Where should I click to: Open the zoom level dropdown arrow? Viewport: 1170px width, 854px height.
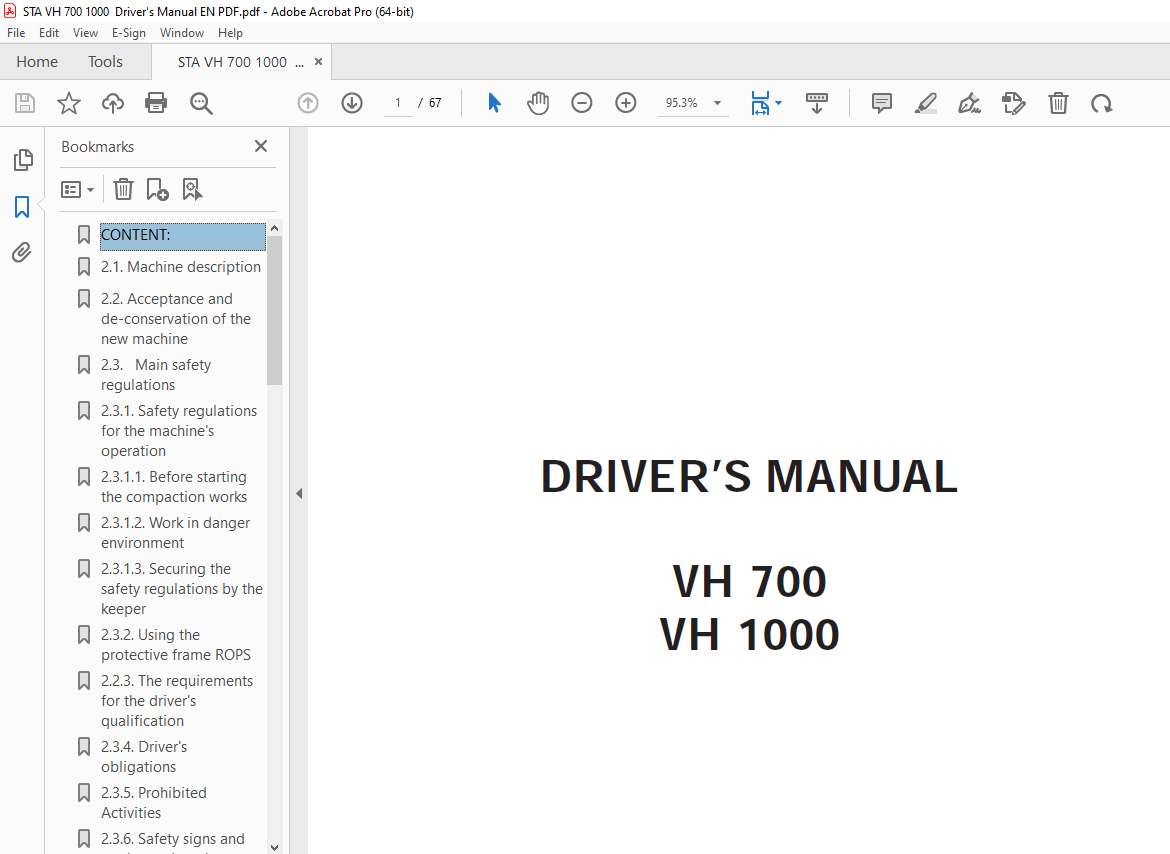717,103
